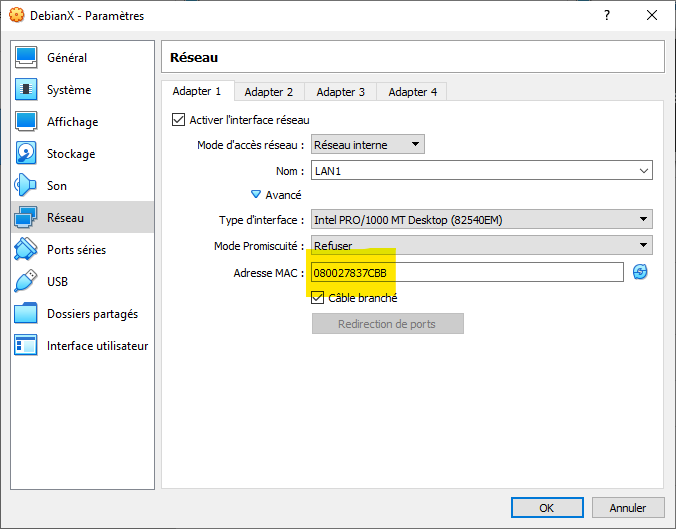The image size is (676, 529).
Task: Select the USB plug icon
Action: click(x=26, y=281)
